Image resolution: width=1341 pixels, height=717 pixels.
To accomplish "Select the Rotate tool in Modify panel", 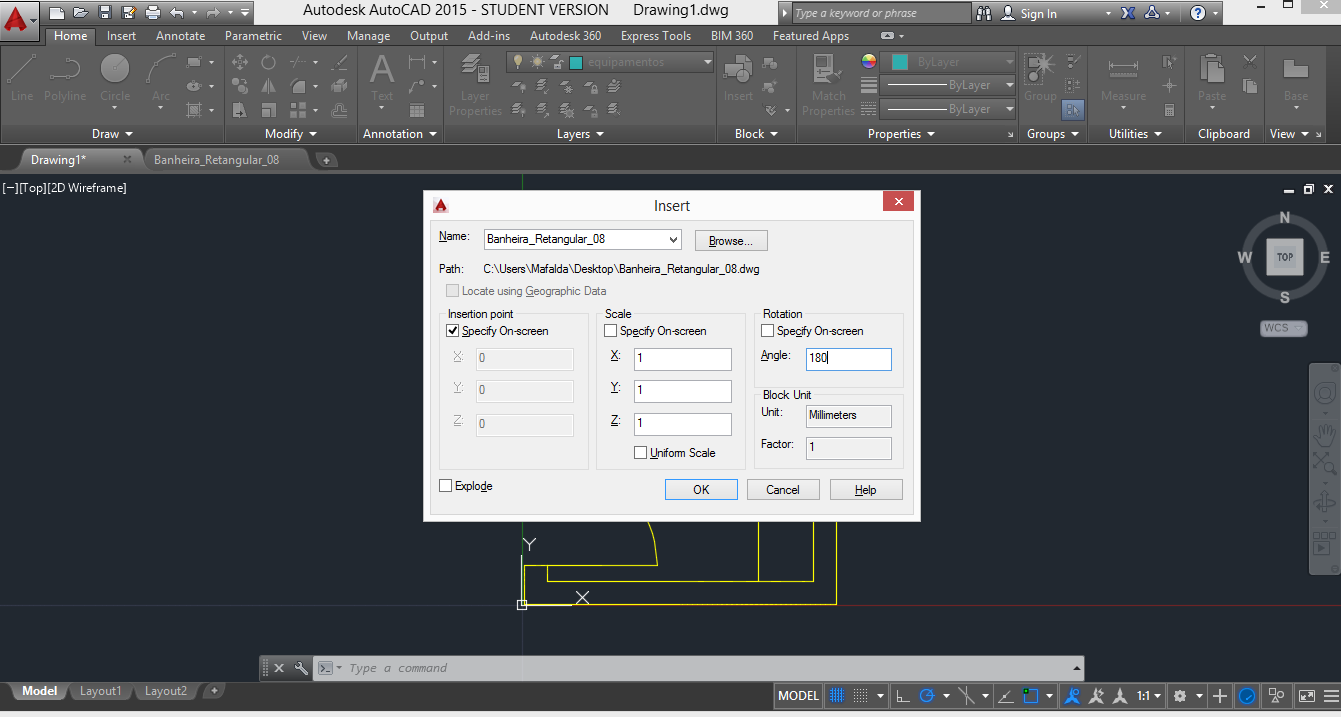I will [x=268, y=62].
